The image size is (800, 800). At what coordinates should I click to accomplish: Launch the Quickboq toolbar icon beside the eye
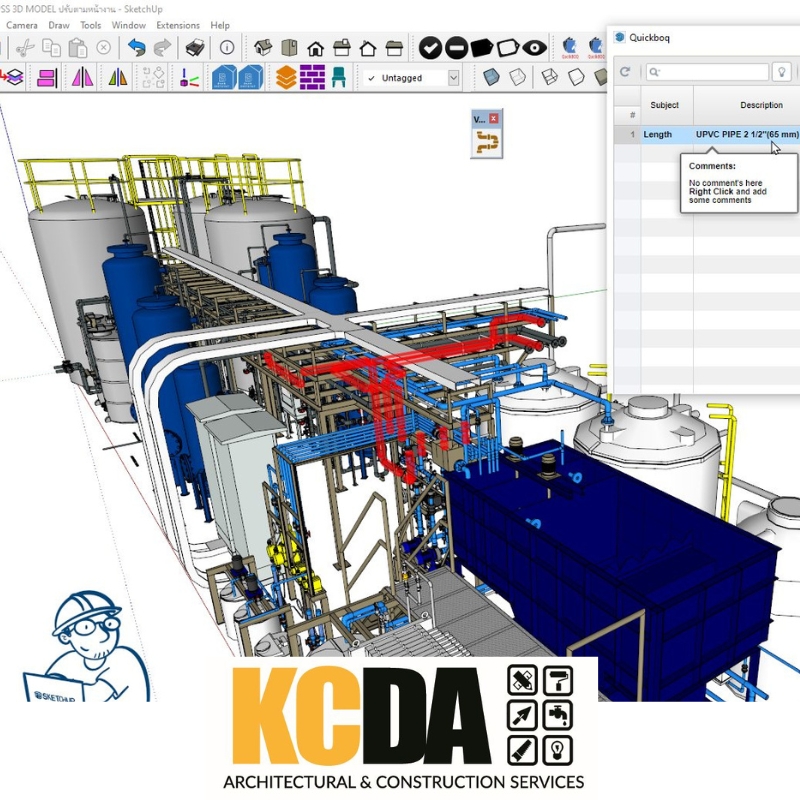coord(570,48)
